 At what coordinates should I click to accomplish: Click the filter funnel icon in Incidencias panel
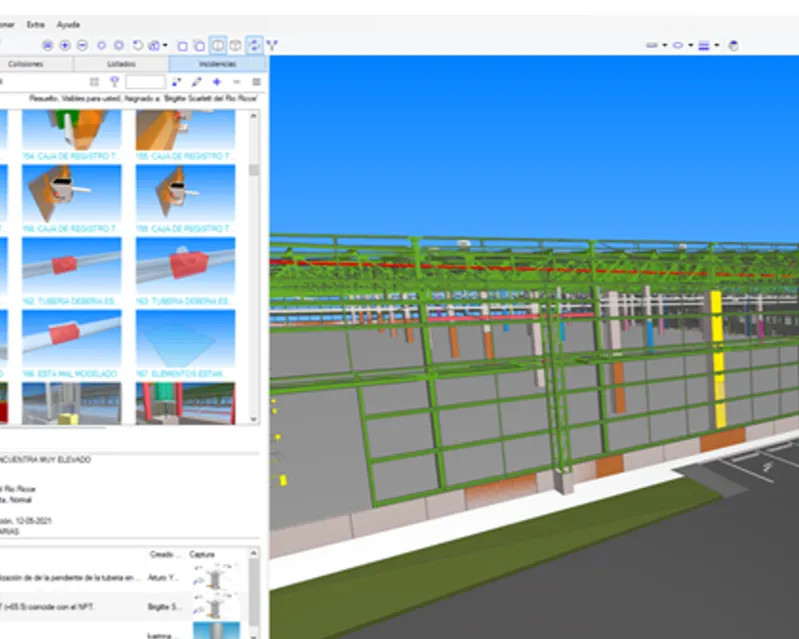(x=115, y=82)
